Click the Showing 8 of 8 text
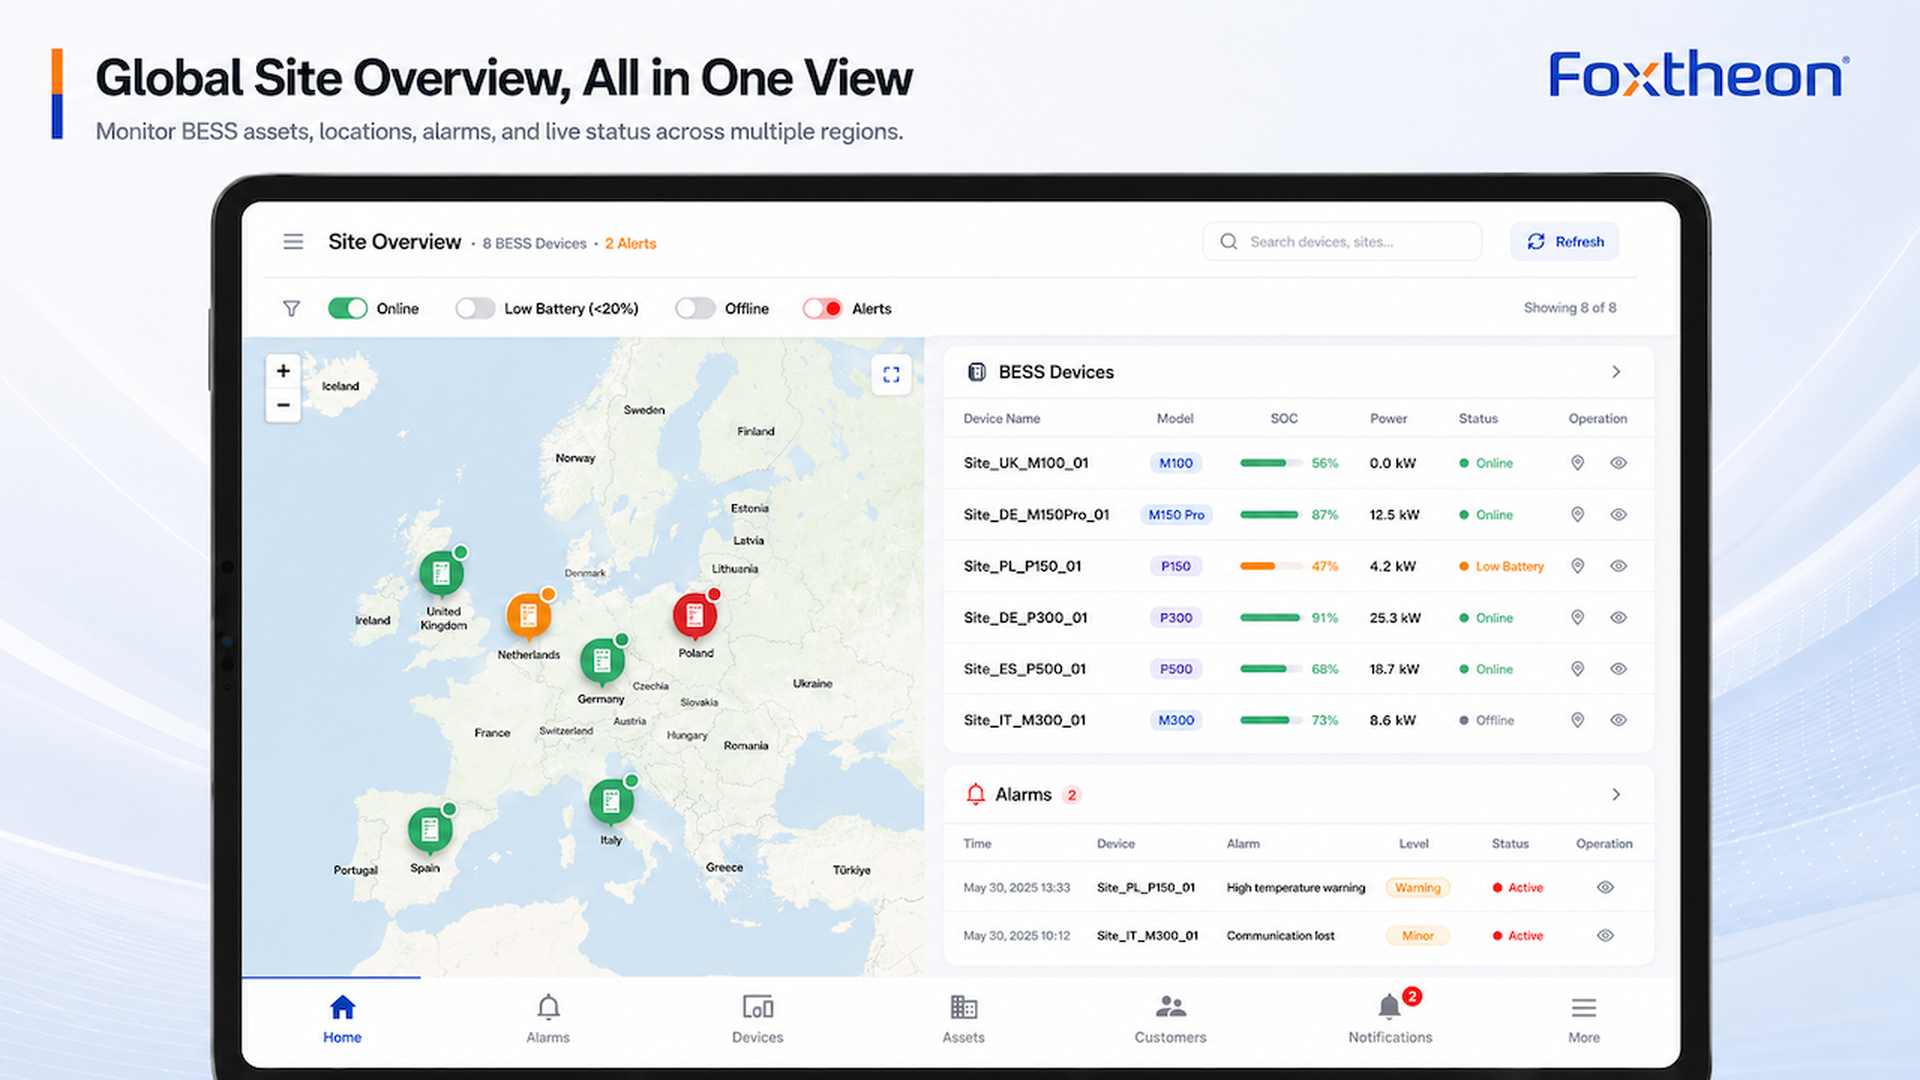This screenshot has width=1920, height=1080. click(1570, 308)
